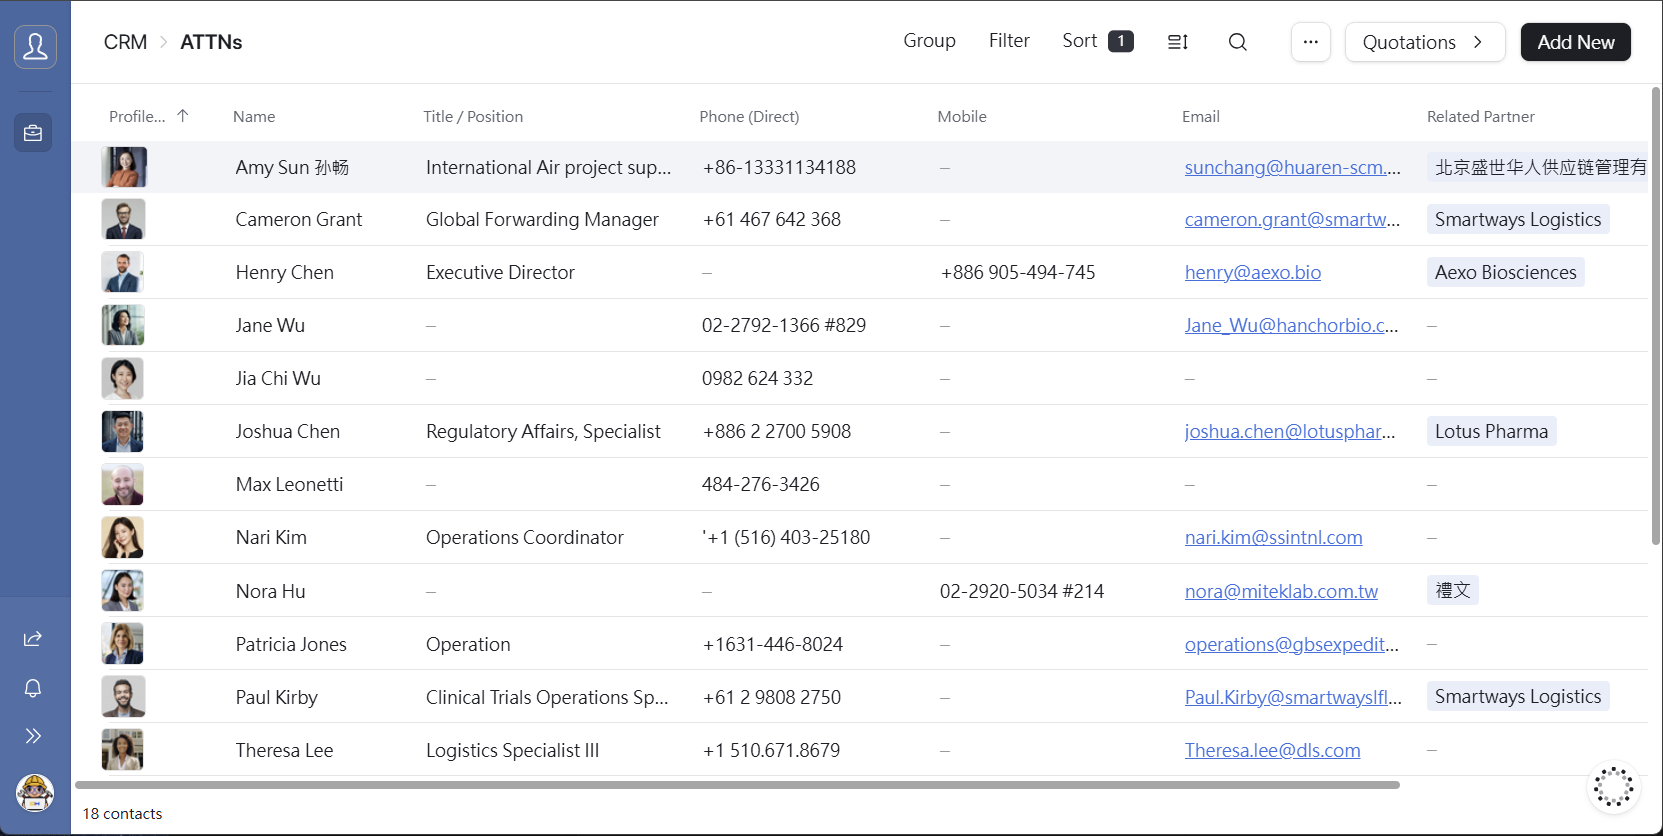1663x836 pixels.
Task: Open Theresa.lee@dls.com email link
Action: pyautogui.click(x=1272, y=750)
